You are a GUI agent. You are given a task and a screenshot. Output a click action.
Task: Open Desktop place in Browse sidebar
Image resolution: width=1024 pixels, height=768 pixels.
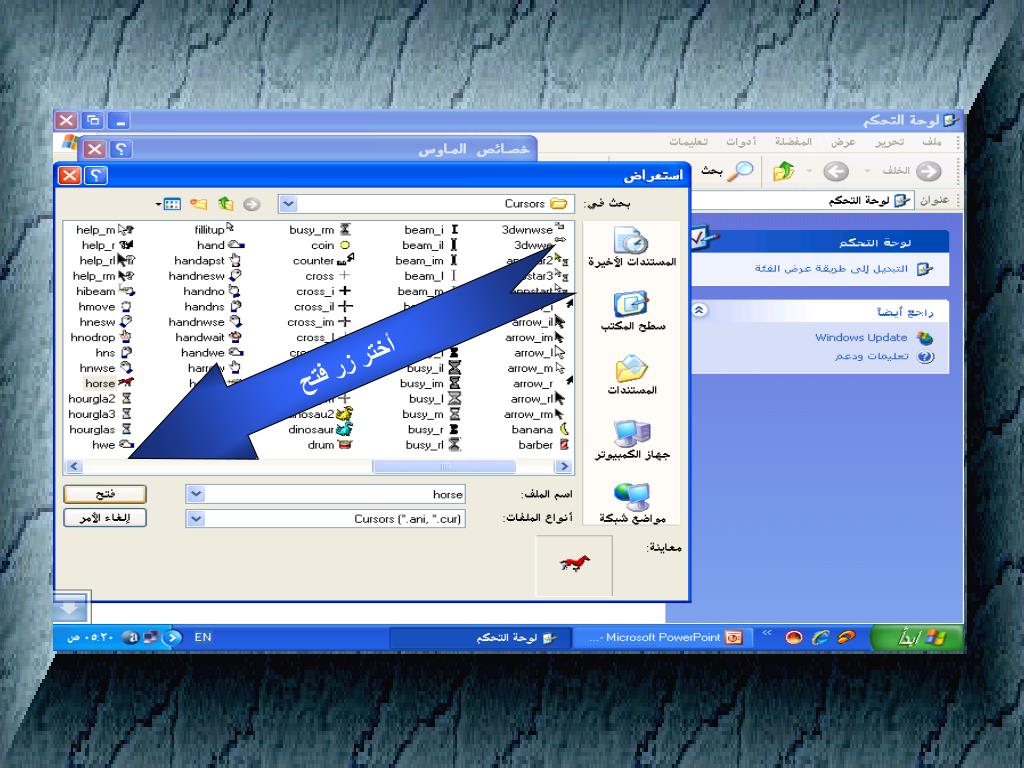pyautogui.click(x=632, y=312)
